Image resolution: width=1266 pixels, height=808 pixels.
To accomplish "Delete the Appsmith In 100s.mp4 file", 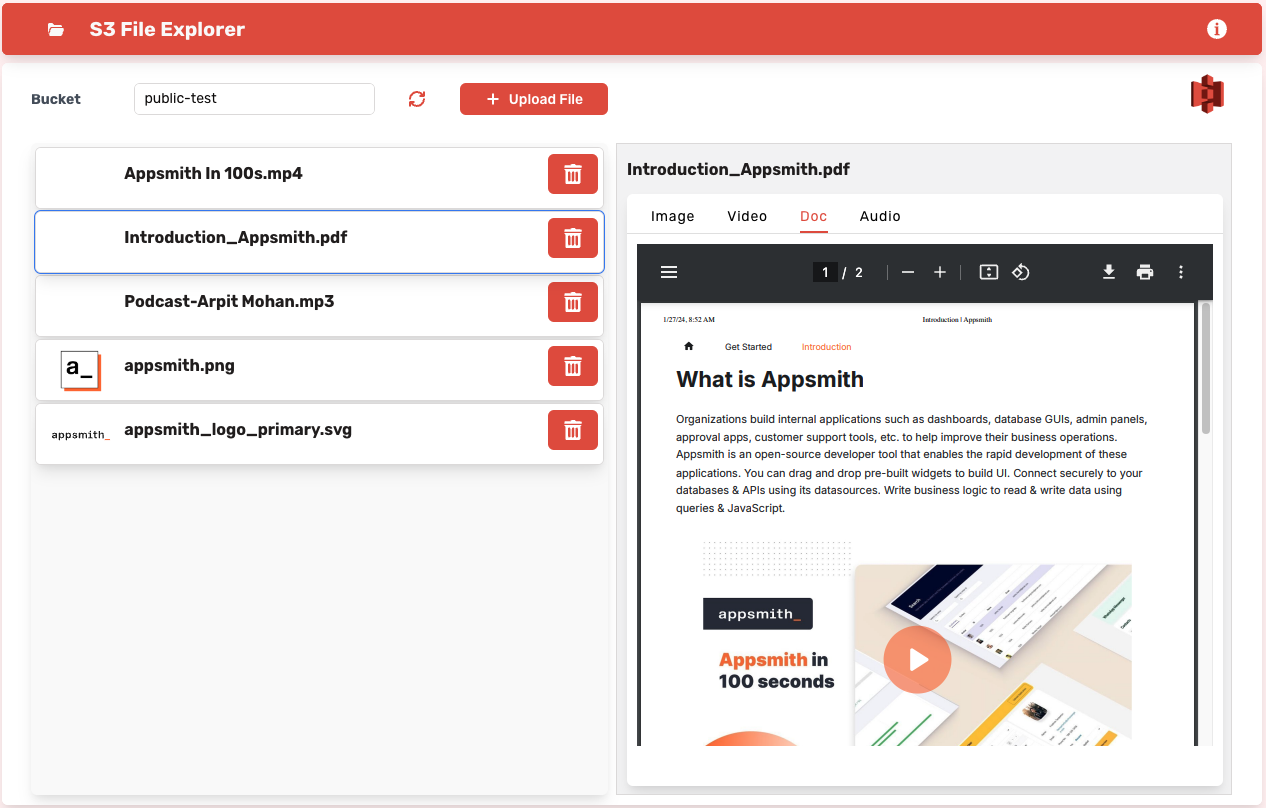I will click(x=573, y=174).
